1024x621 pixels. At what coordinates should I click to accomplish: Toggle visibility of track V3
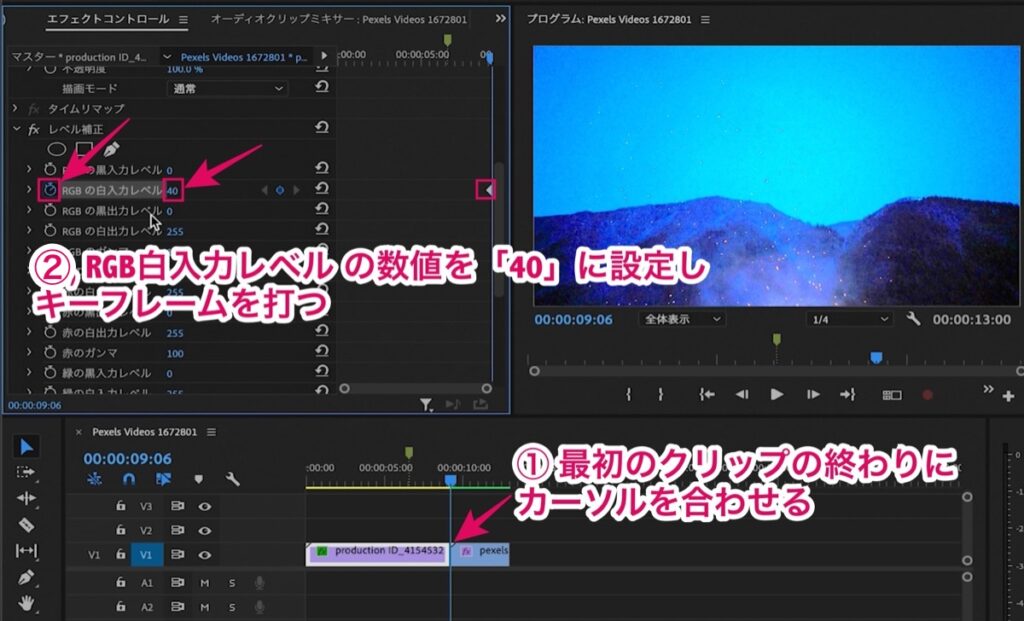coord(204,506)
